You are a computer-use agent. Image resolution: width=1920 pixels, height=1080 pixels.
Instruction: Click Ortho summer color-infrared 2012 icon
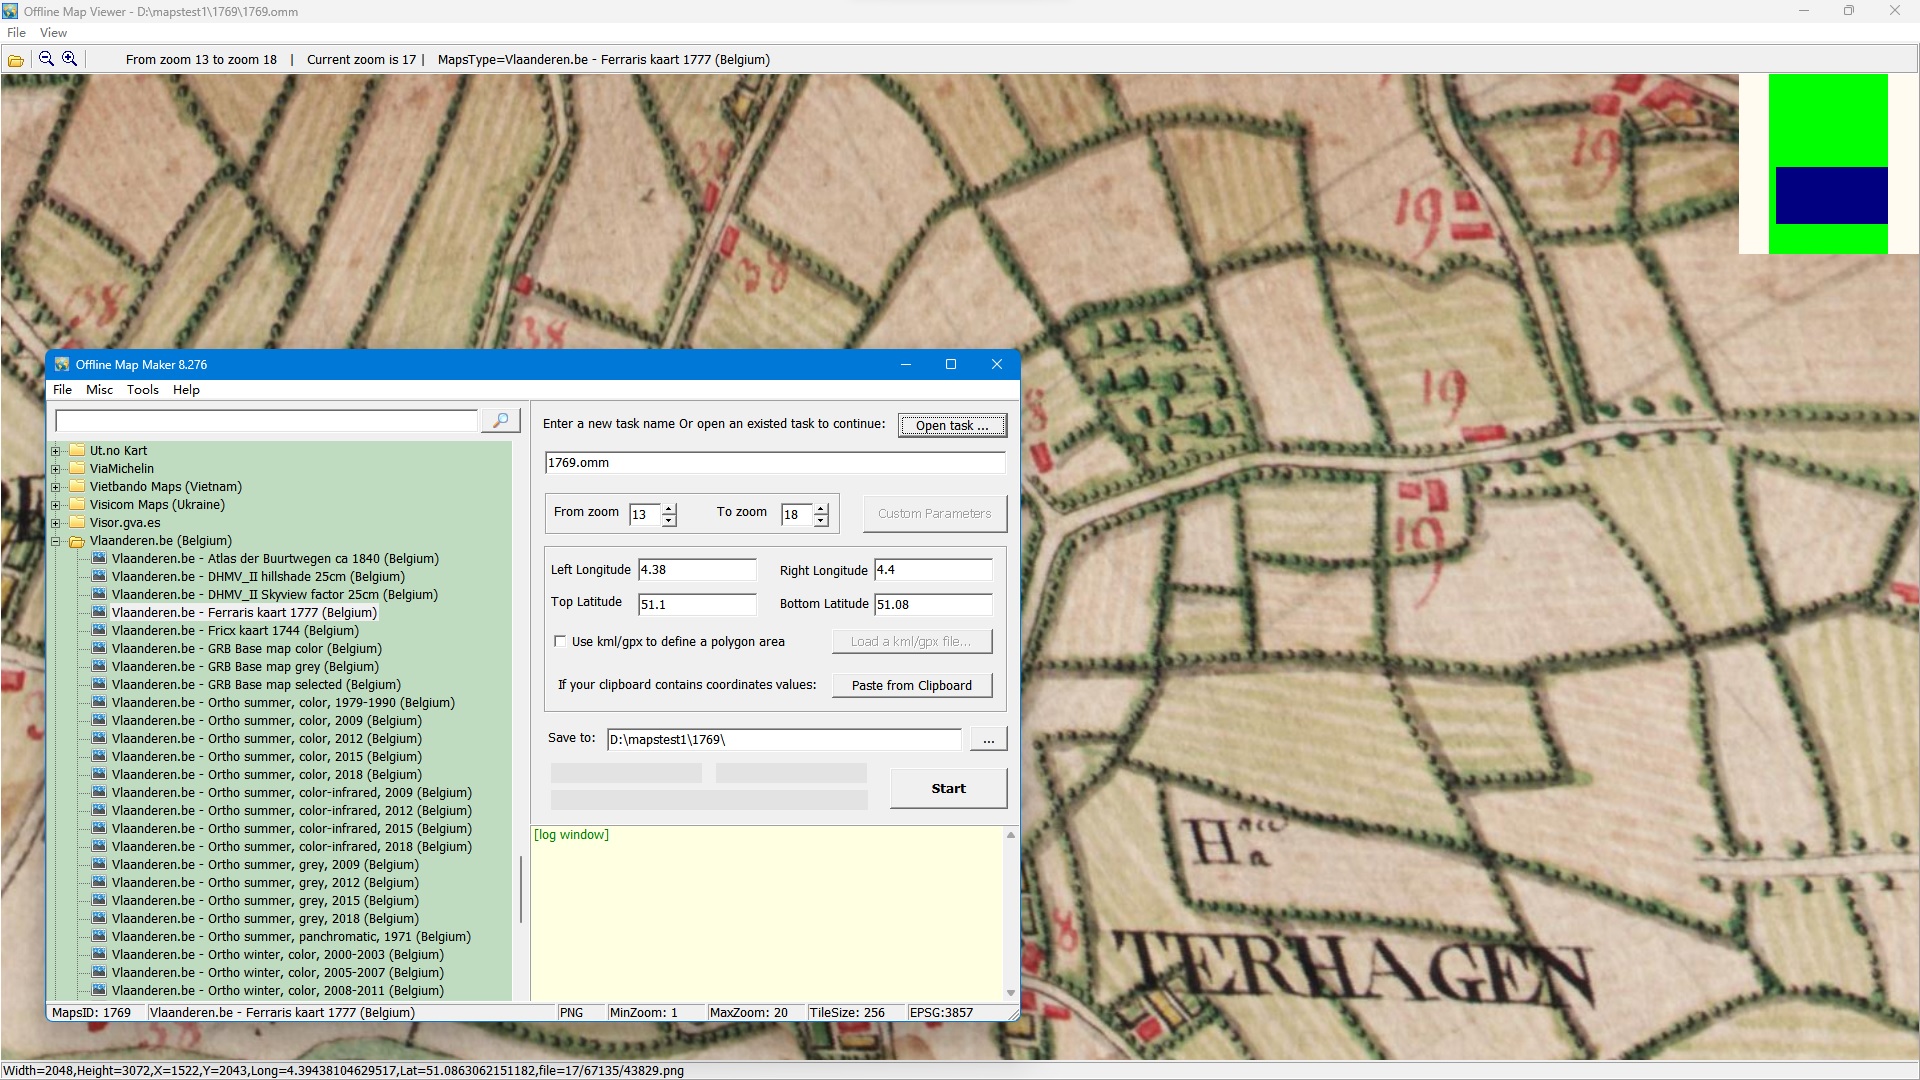click(99, 810)
